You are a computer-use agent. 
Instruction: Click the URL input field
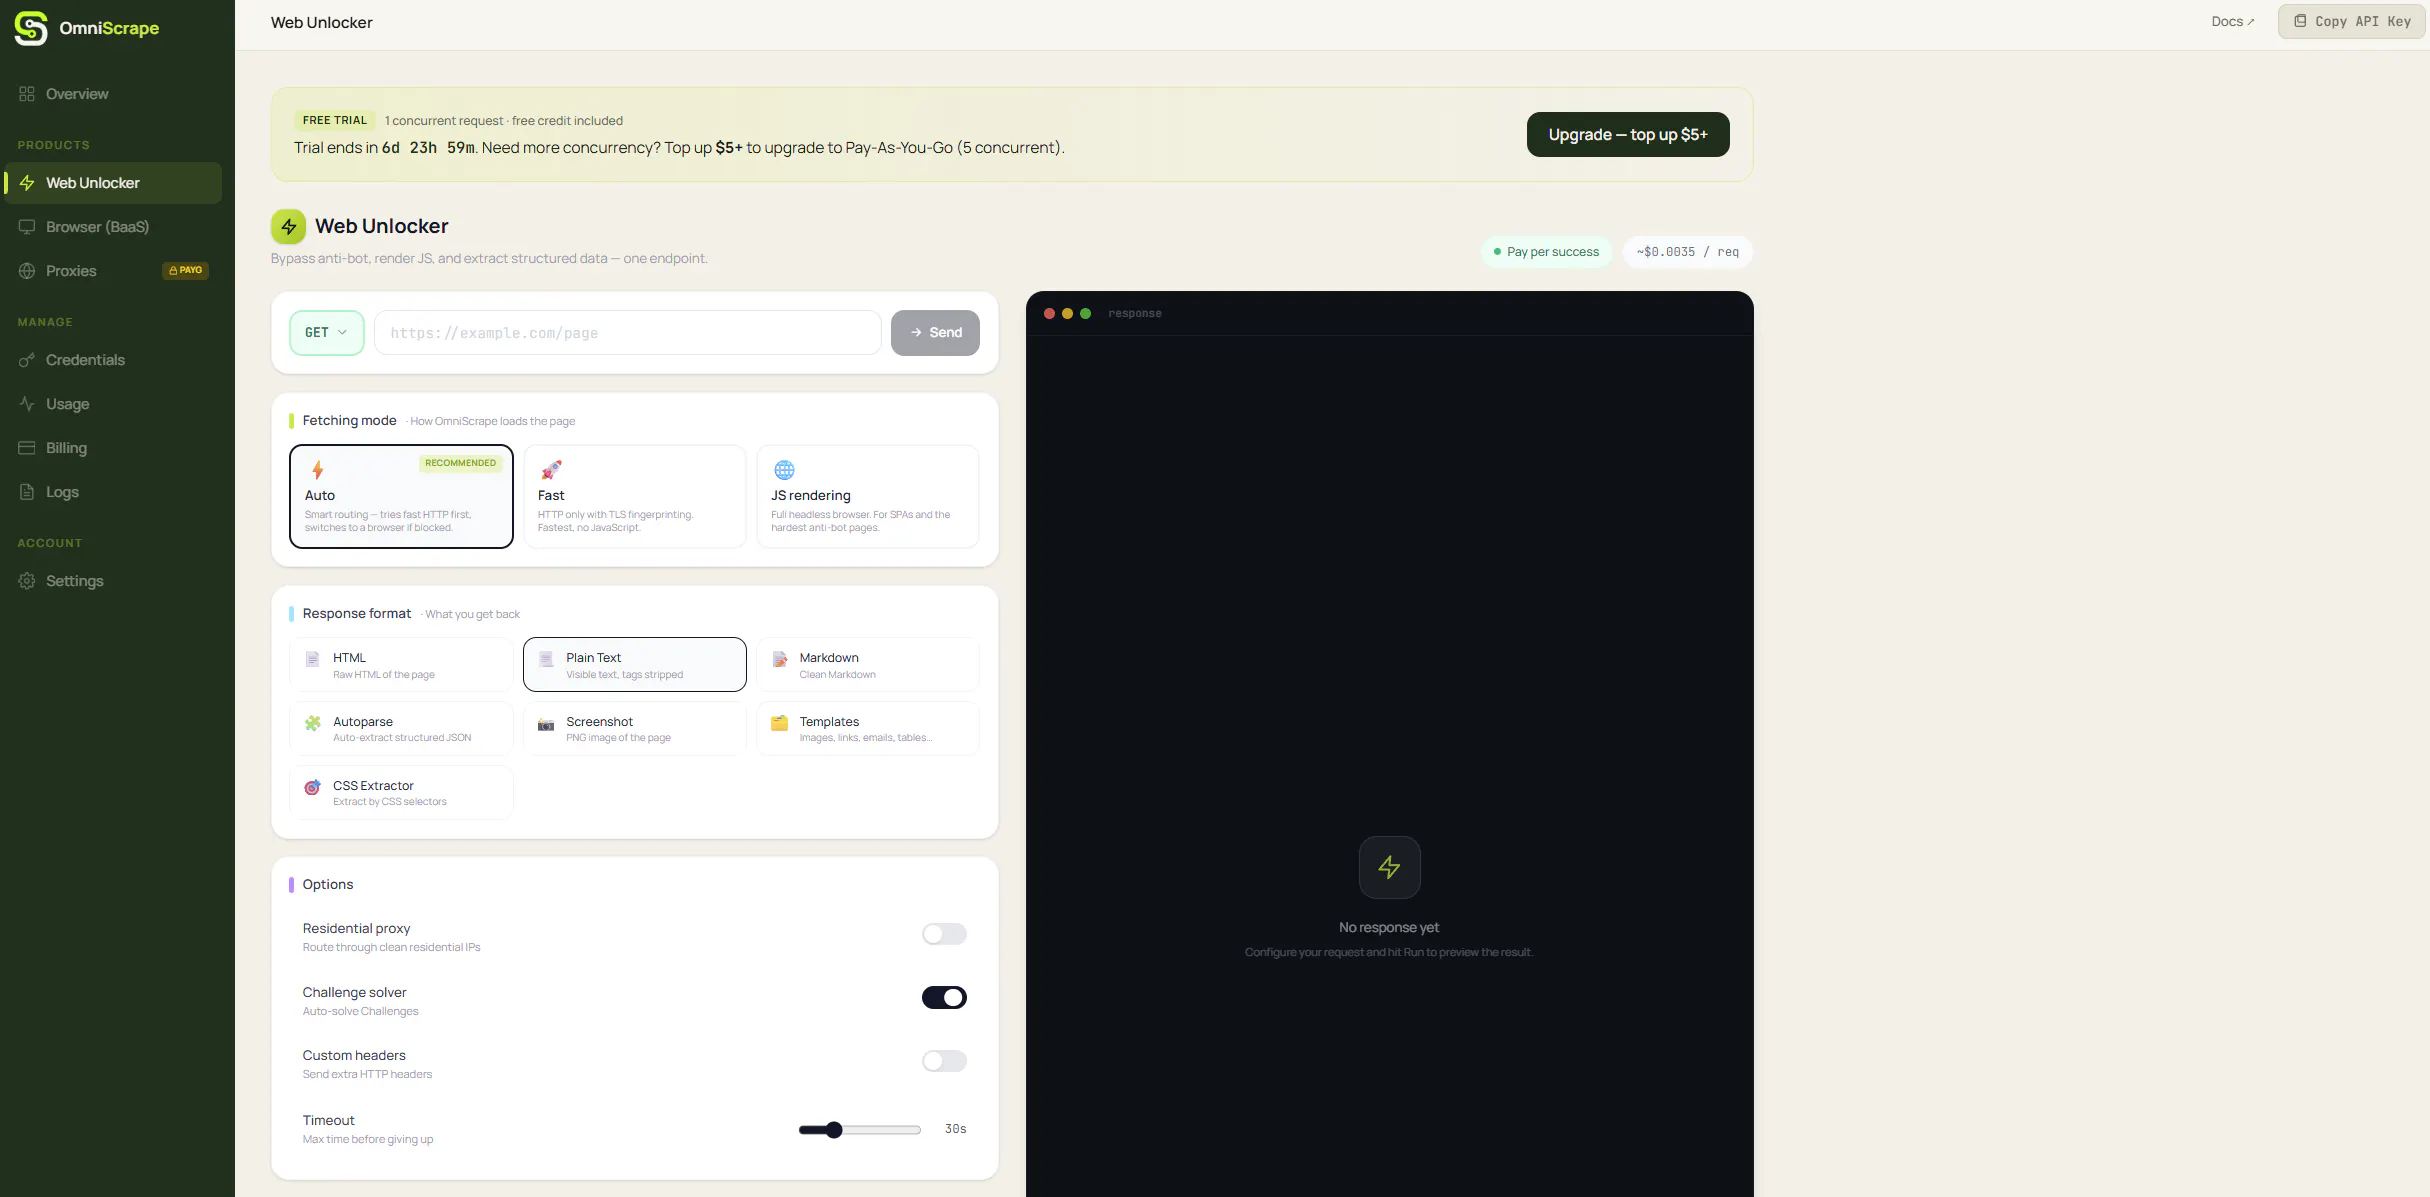tap(627, 333)
